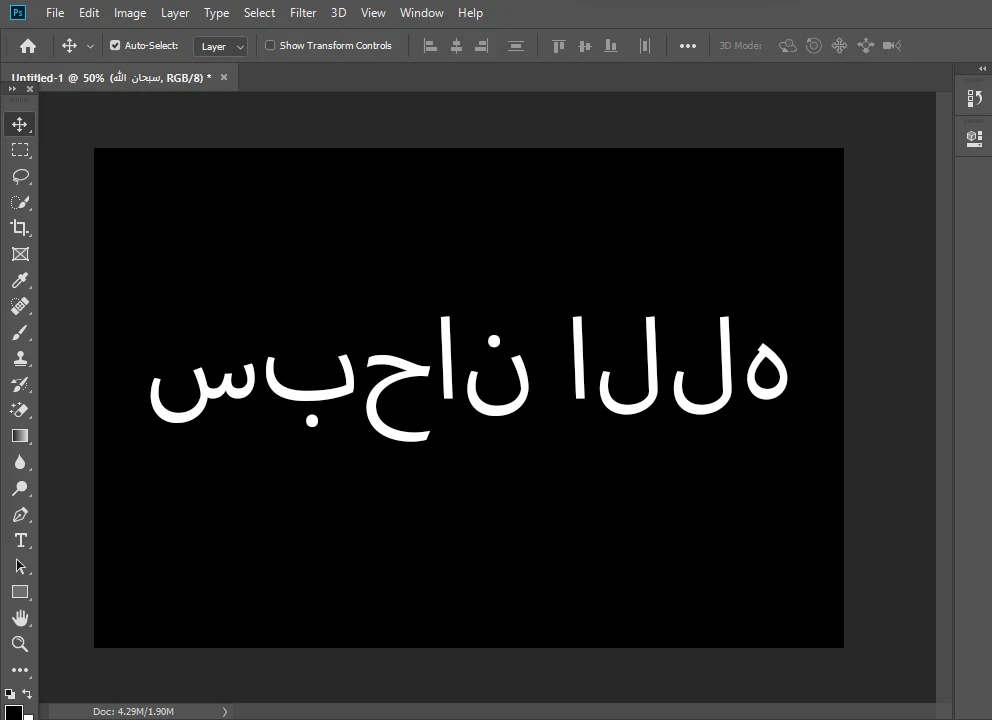Toggle the Auto-Select checkbox

(x=115, y=45)
